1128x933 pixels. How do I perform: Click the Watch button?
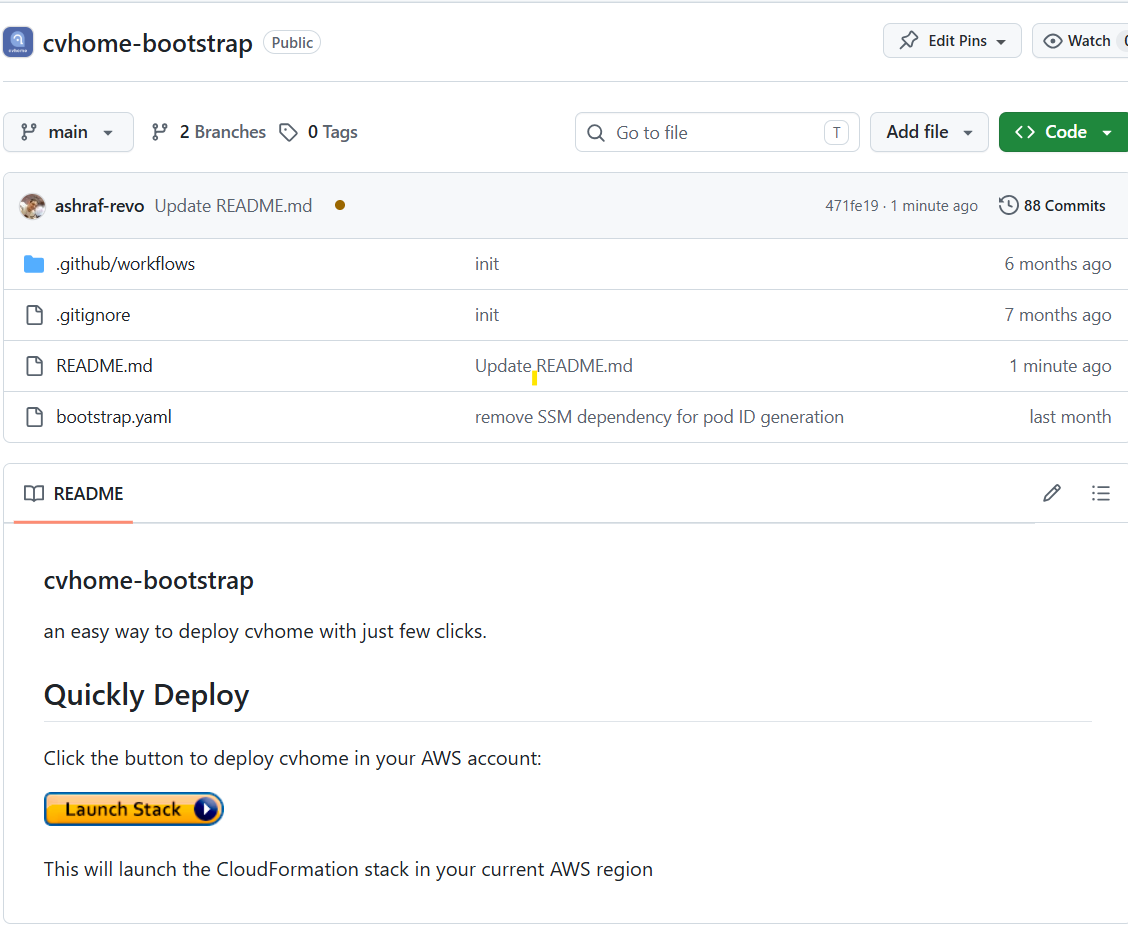[x=1079, y=41]
